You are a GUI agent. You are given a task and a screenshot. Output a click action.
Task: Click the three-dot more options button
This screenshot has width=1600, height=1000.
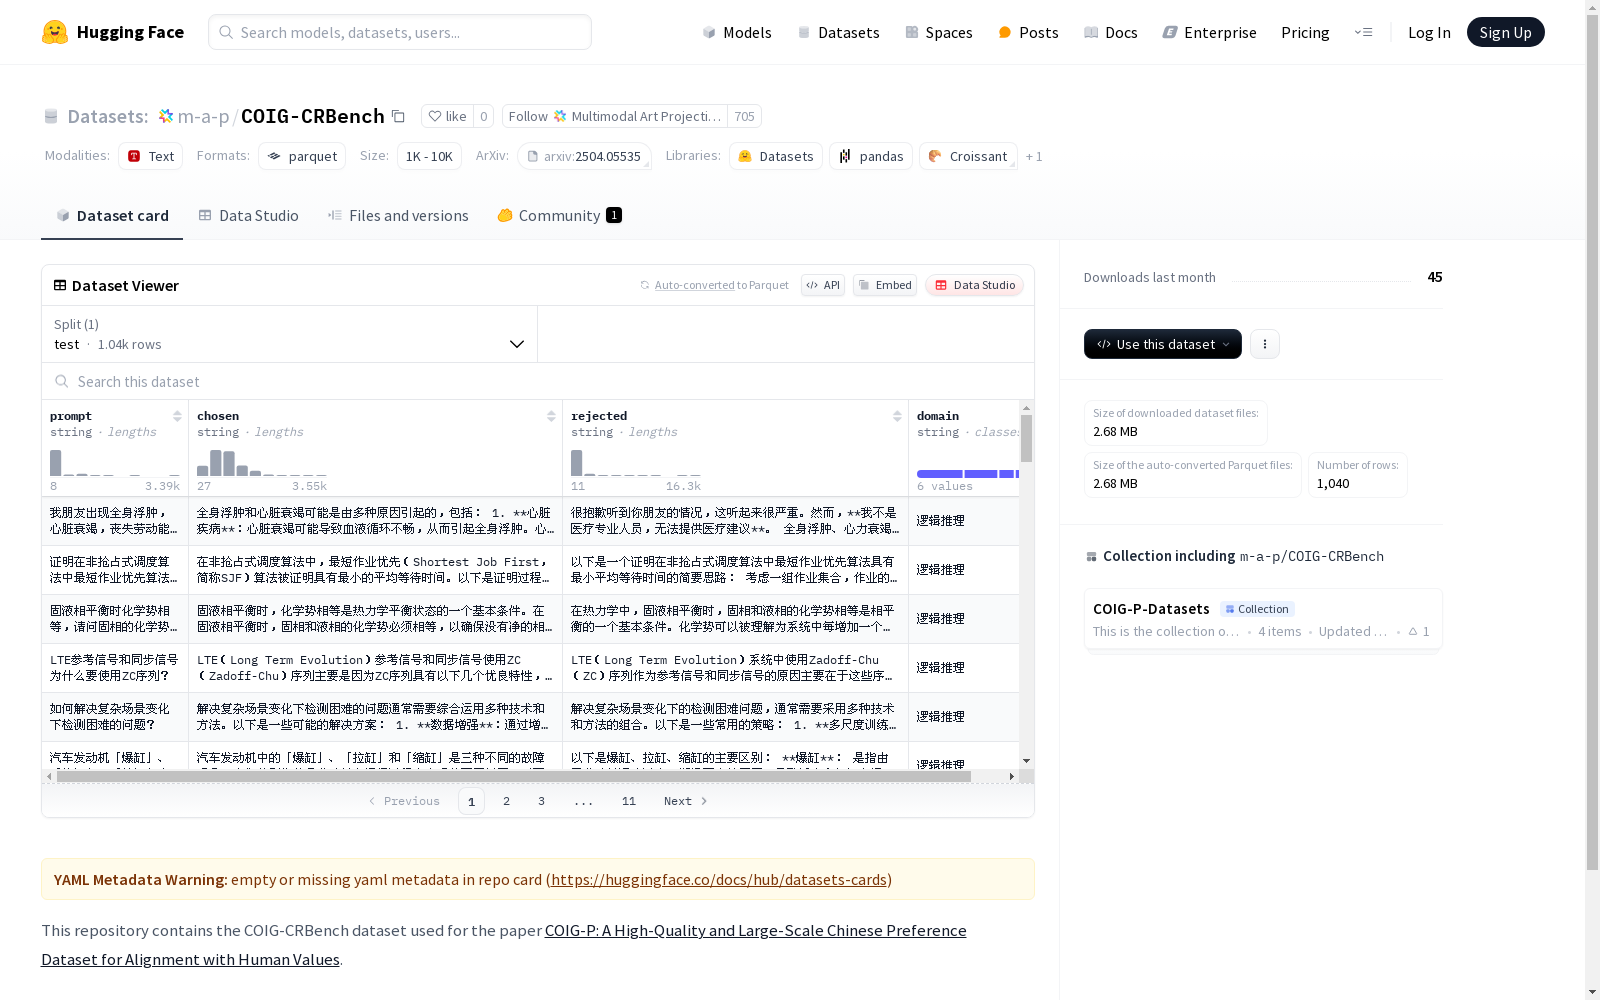pyautogui.click(x=1265, y=344)
